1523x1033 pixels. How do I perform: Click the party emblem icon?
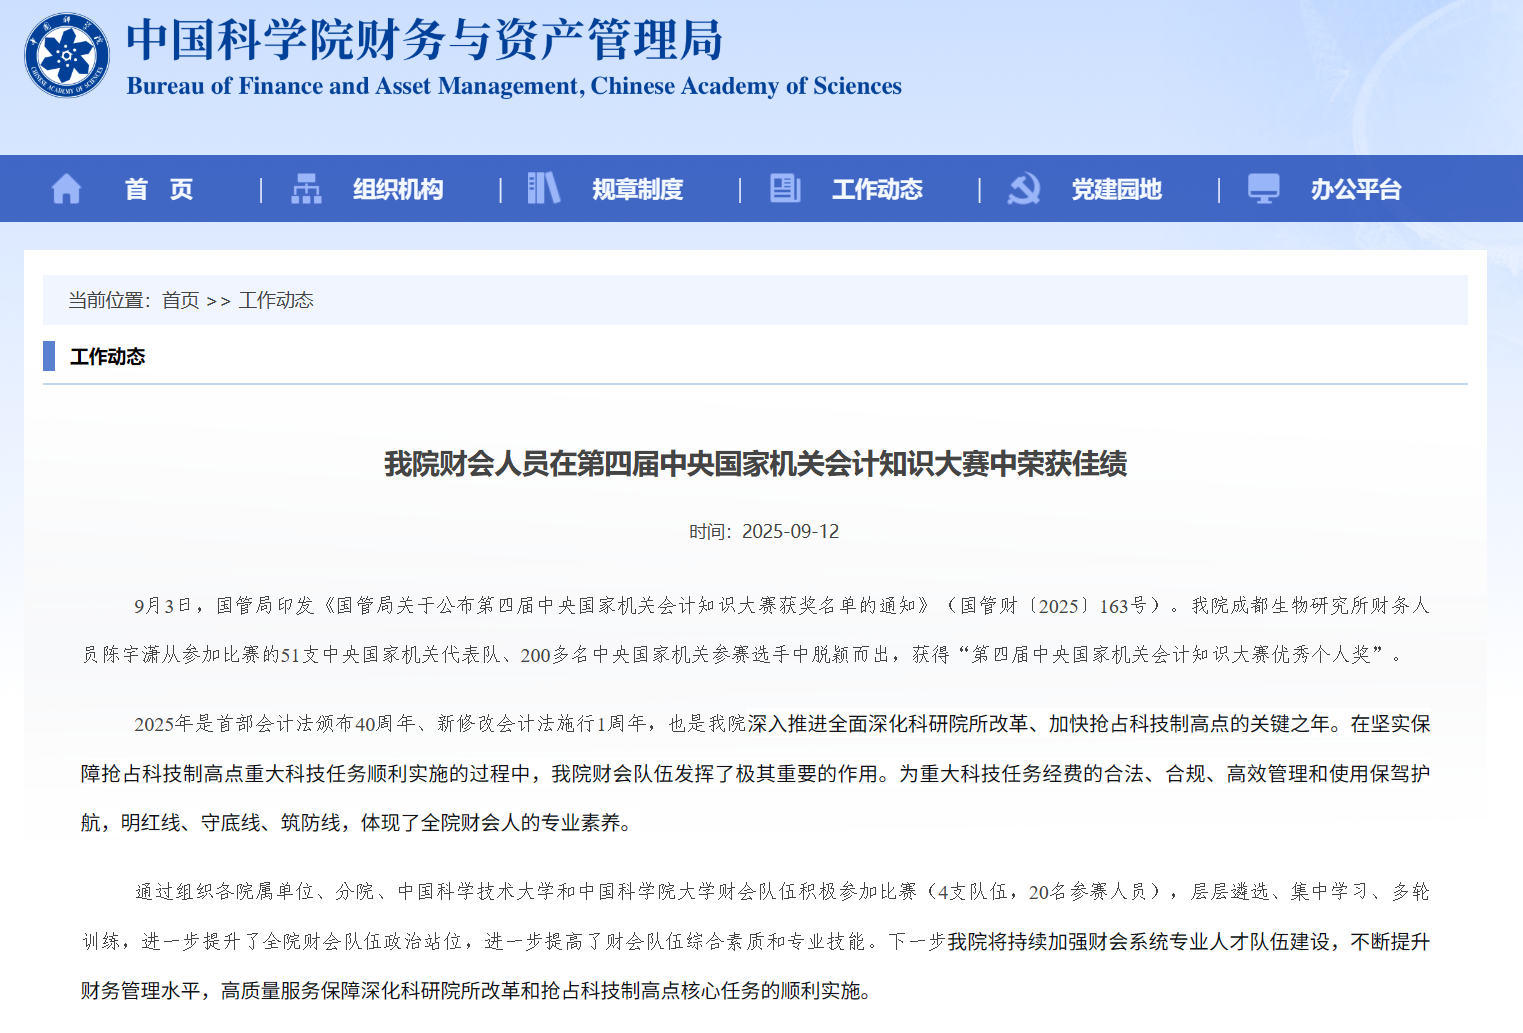tap(1024, 188)
